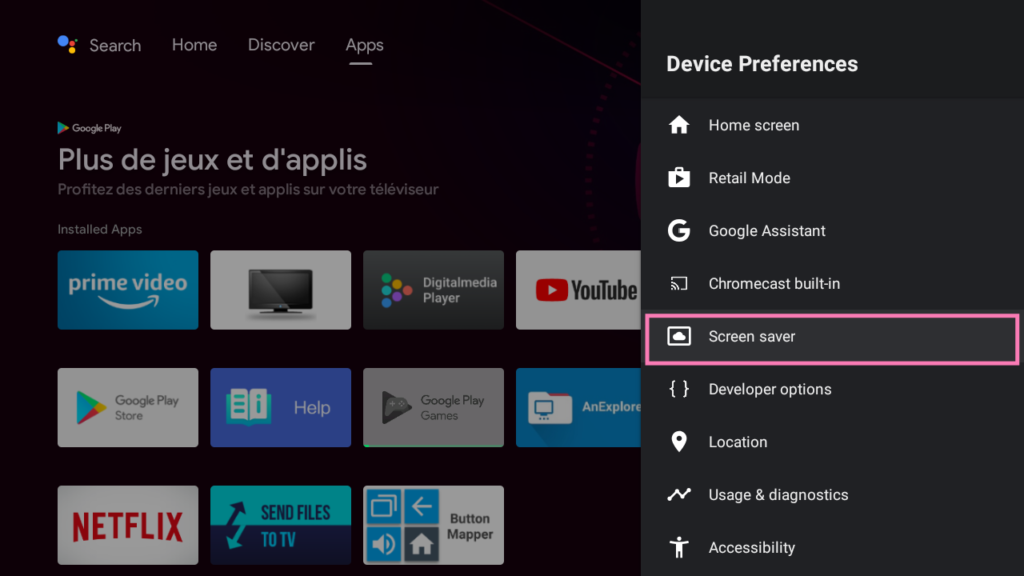Select the Screen saver option
Image resolution: width=1024 pixels, height=576 pixels.
pyautogui.click(x=832, y=338)
